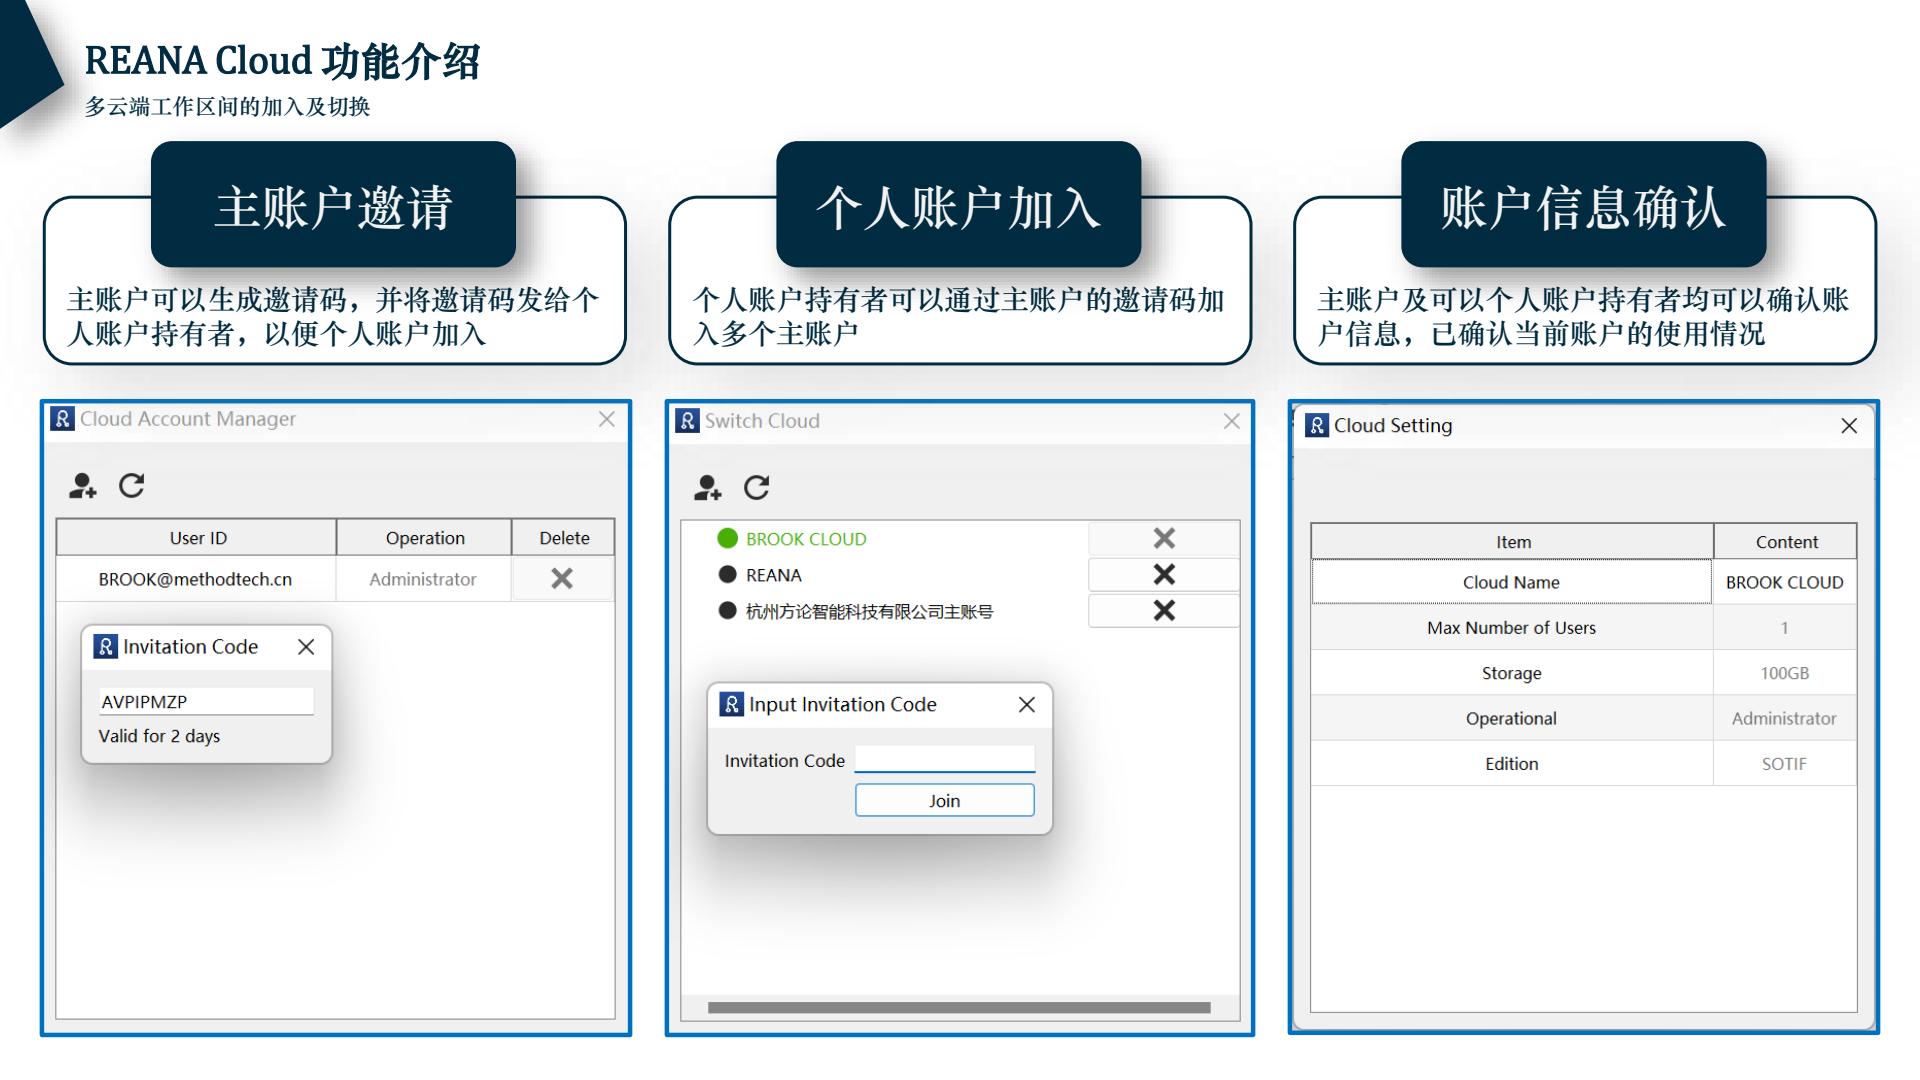
Task: Remove BROOK CLOUD from the cloud list
Action: pos(1163,539)
